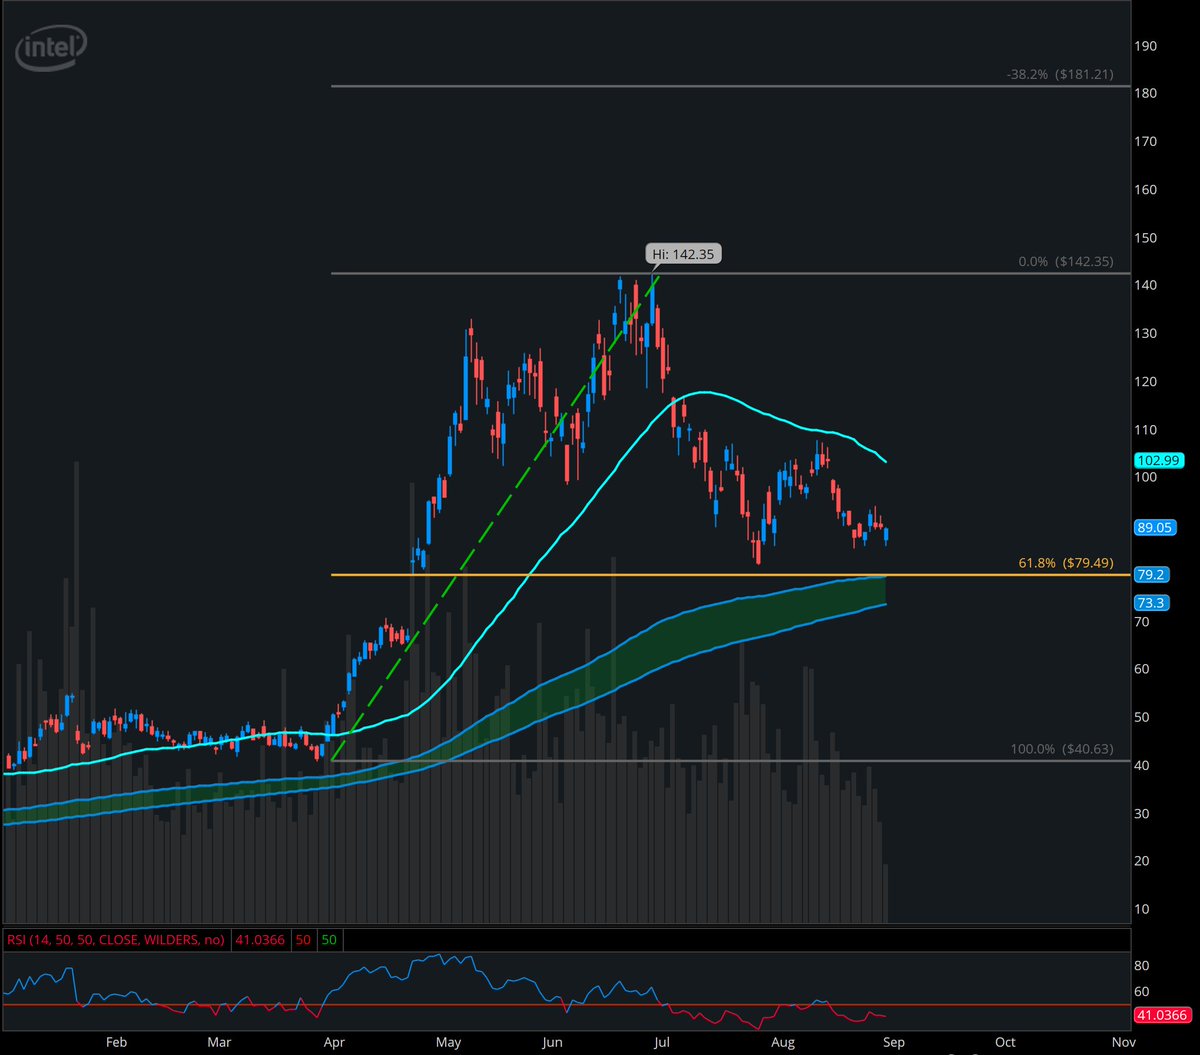Screen dimensions: 1200x1055
Task: Click the Aug date axis label
Action: (x=783, y=1042)
